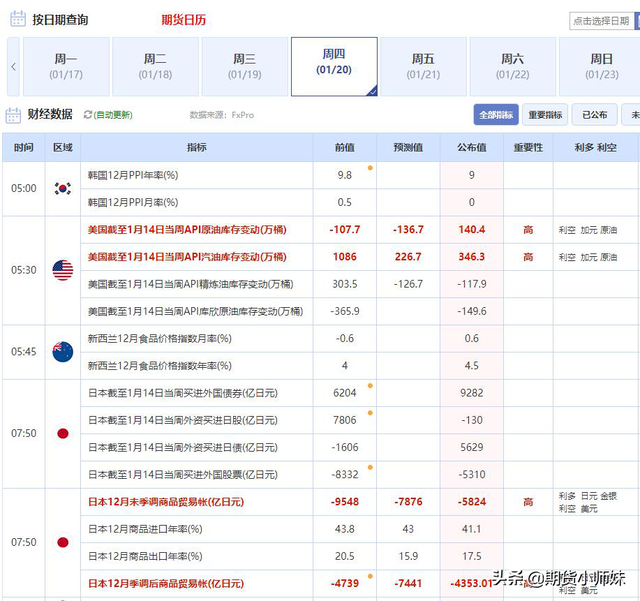Click the 前值 column header

click(x=345, y=147)
